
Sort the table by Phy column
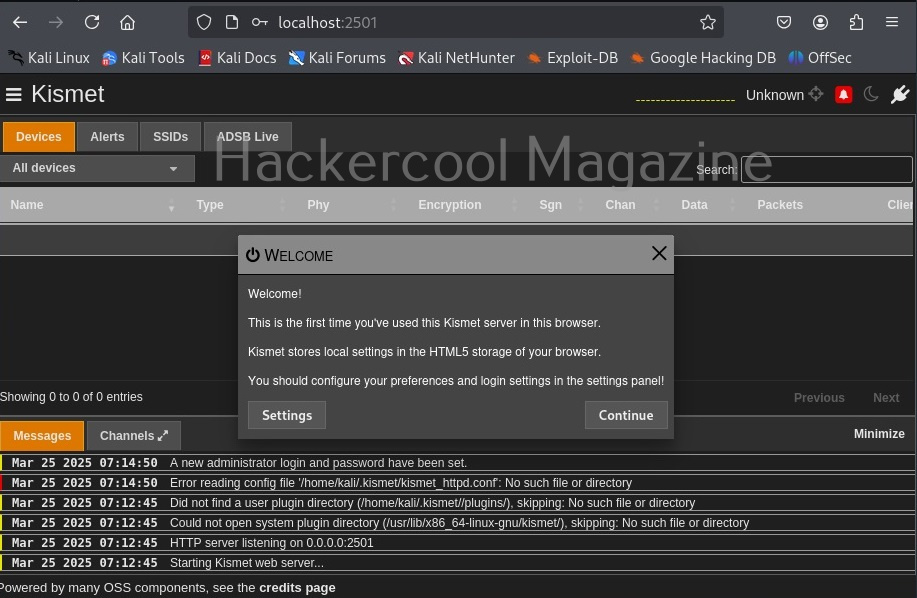coord(351,205)
